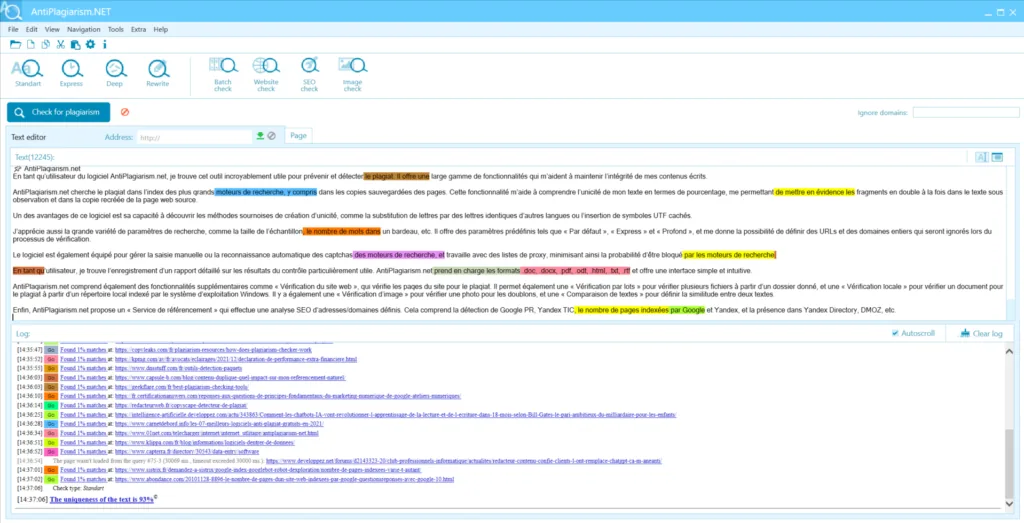The height and width of the screenshot is (523, 1024).
Task: Switch to the Text editor tab
Action: click(29, 137)
